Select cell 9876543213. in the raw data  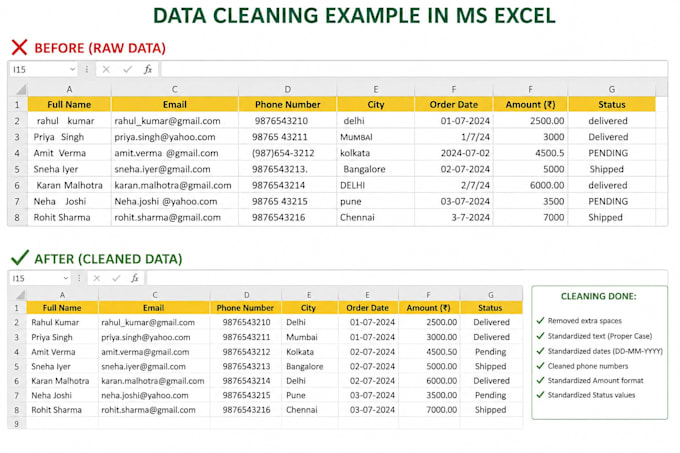click(288, 169)
